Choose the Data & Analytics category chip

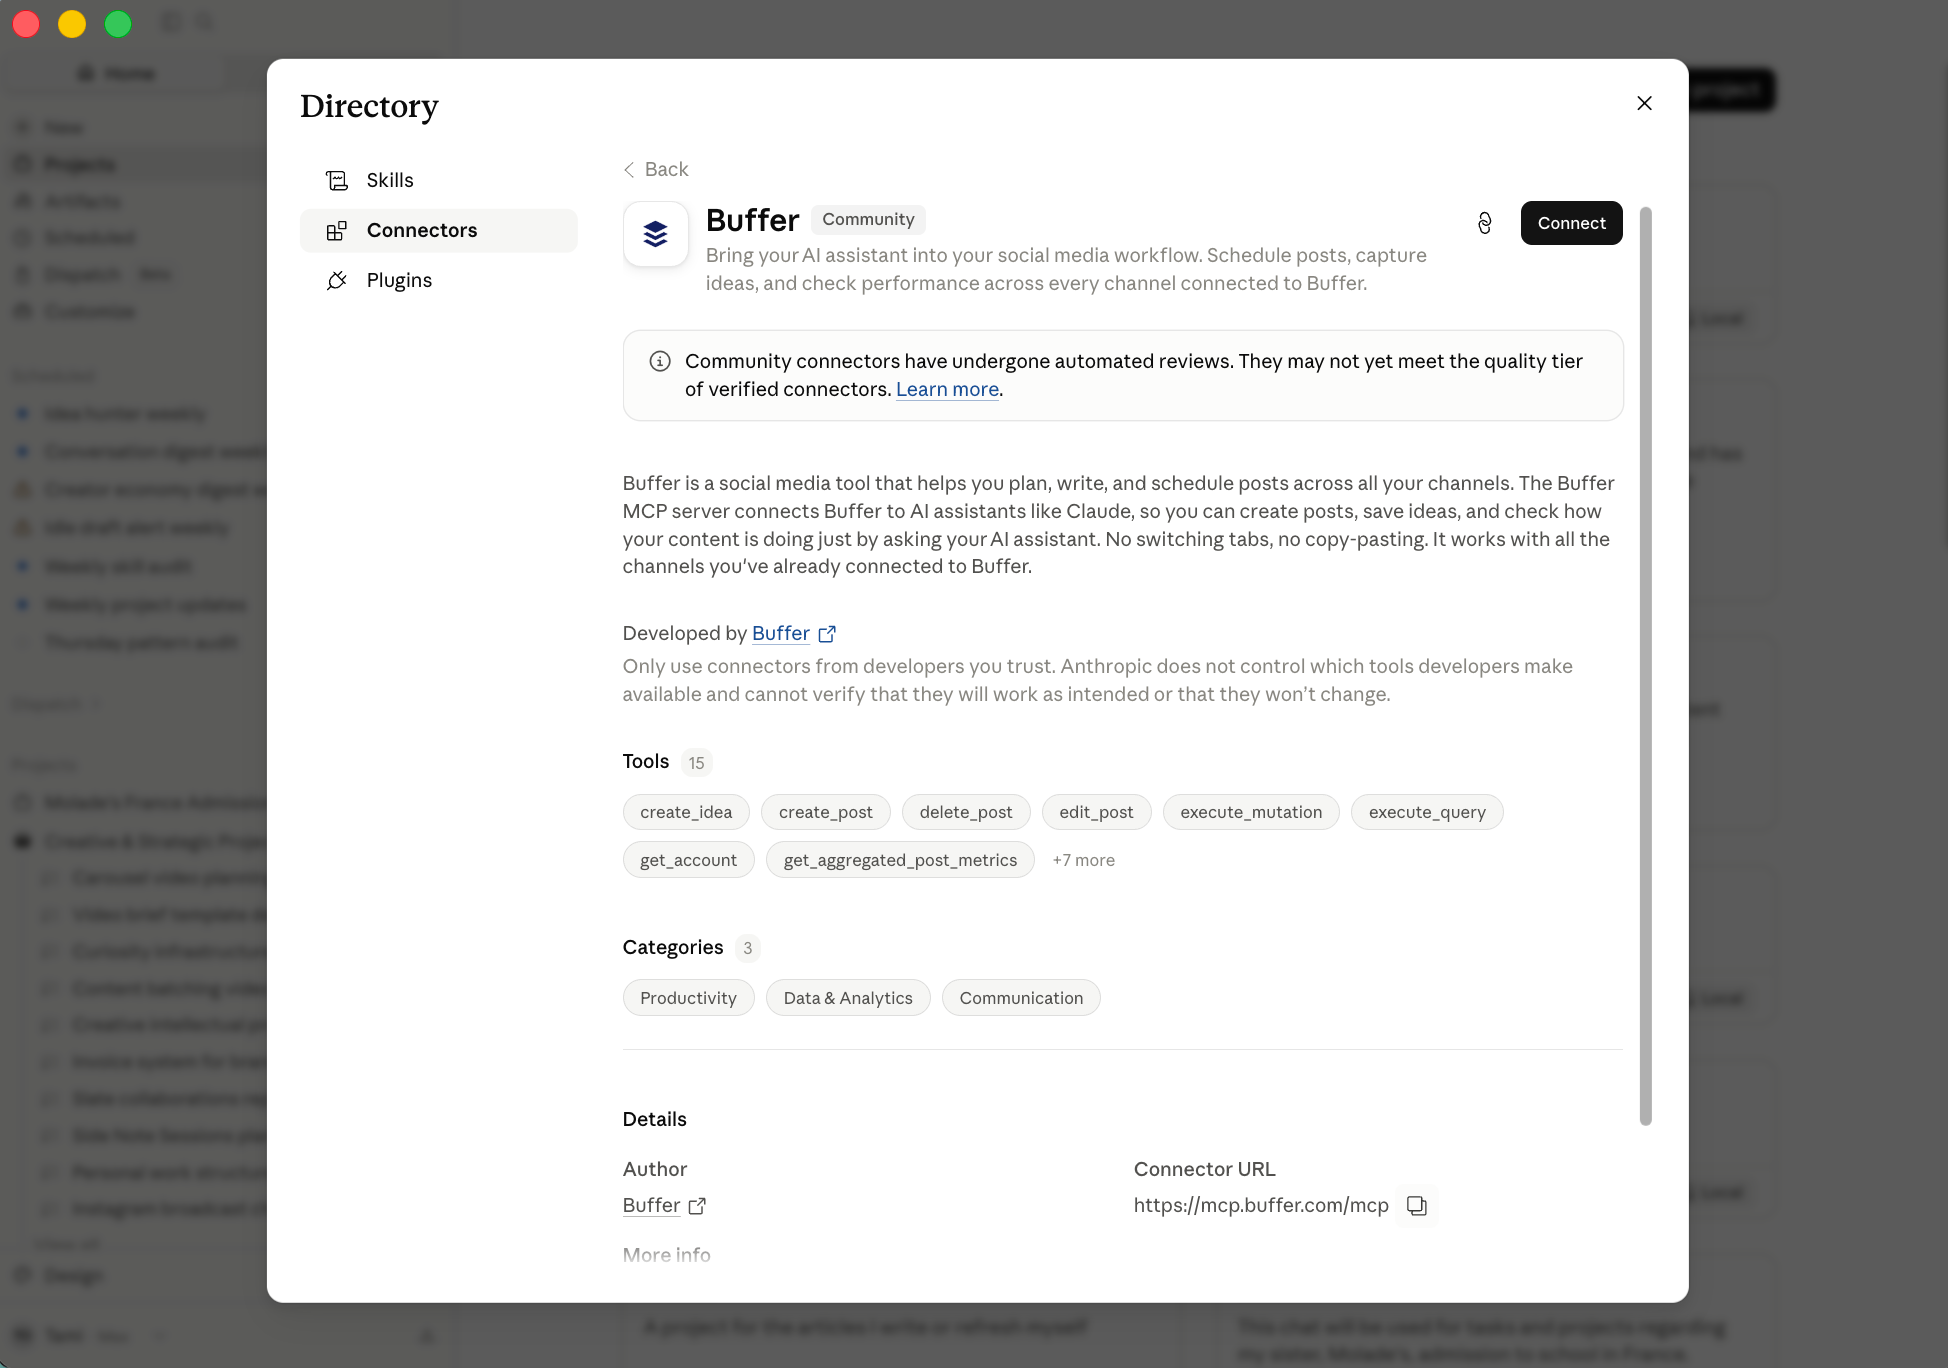click(848, 998)
